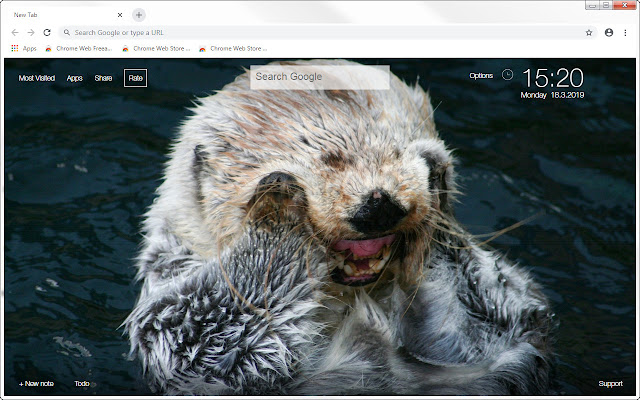Viewport: 640px width, 400px height.
Task: Click the 15:20 time display
Action: click(553, 78)
